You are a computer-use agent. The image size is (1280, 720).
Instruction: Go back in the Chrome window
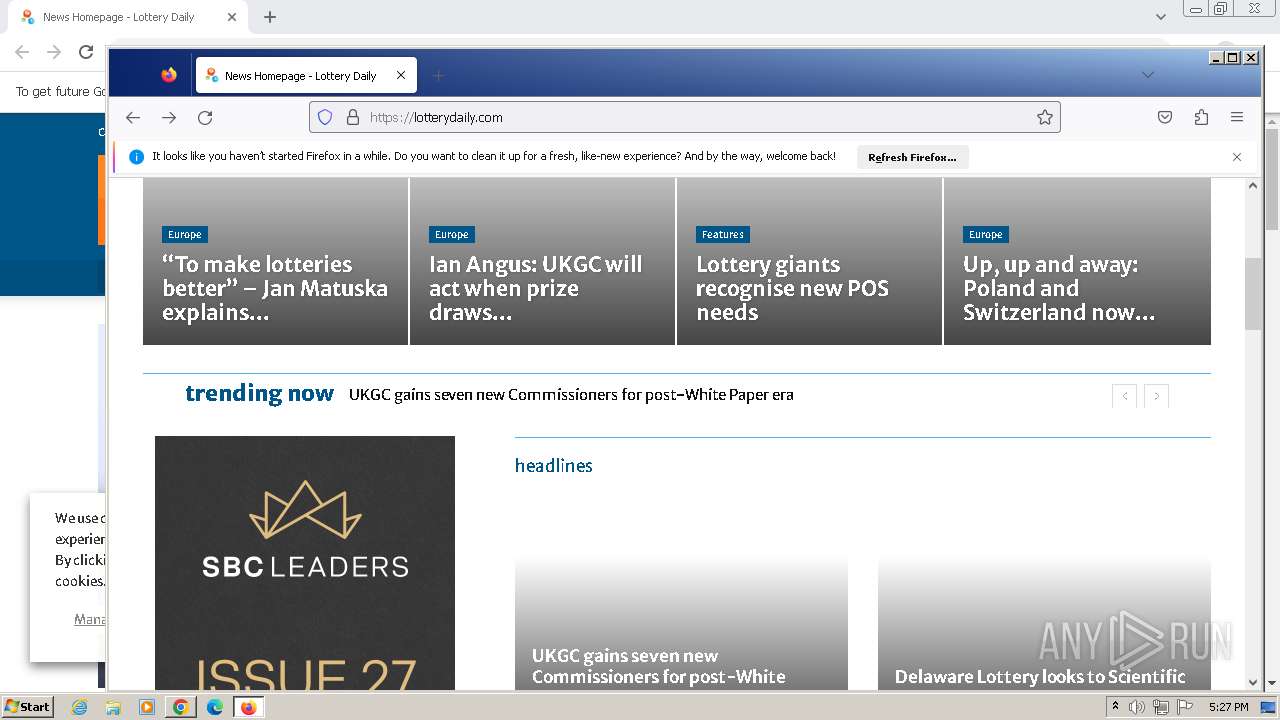coord(22,52)
